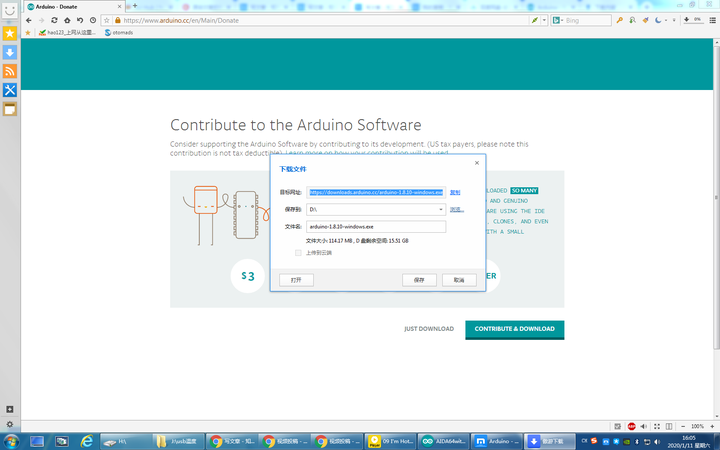720x450 pixels.
Task: Click the page vertical scrollbar
Action: tap(716, 197)
